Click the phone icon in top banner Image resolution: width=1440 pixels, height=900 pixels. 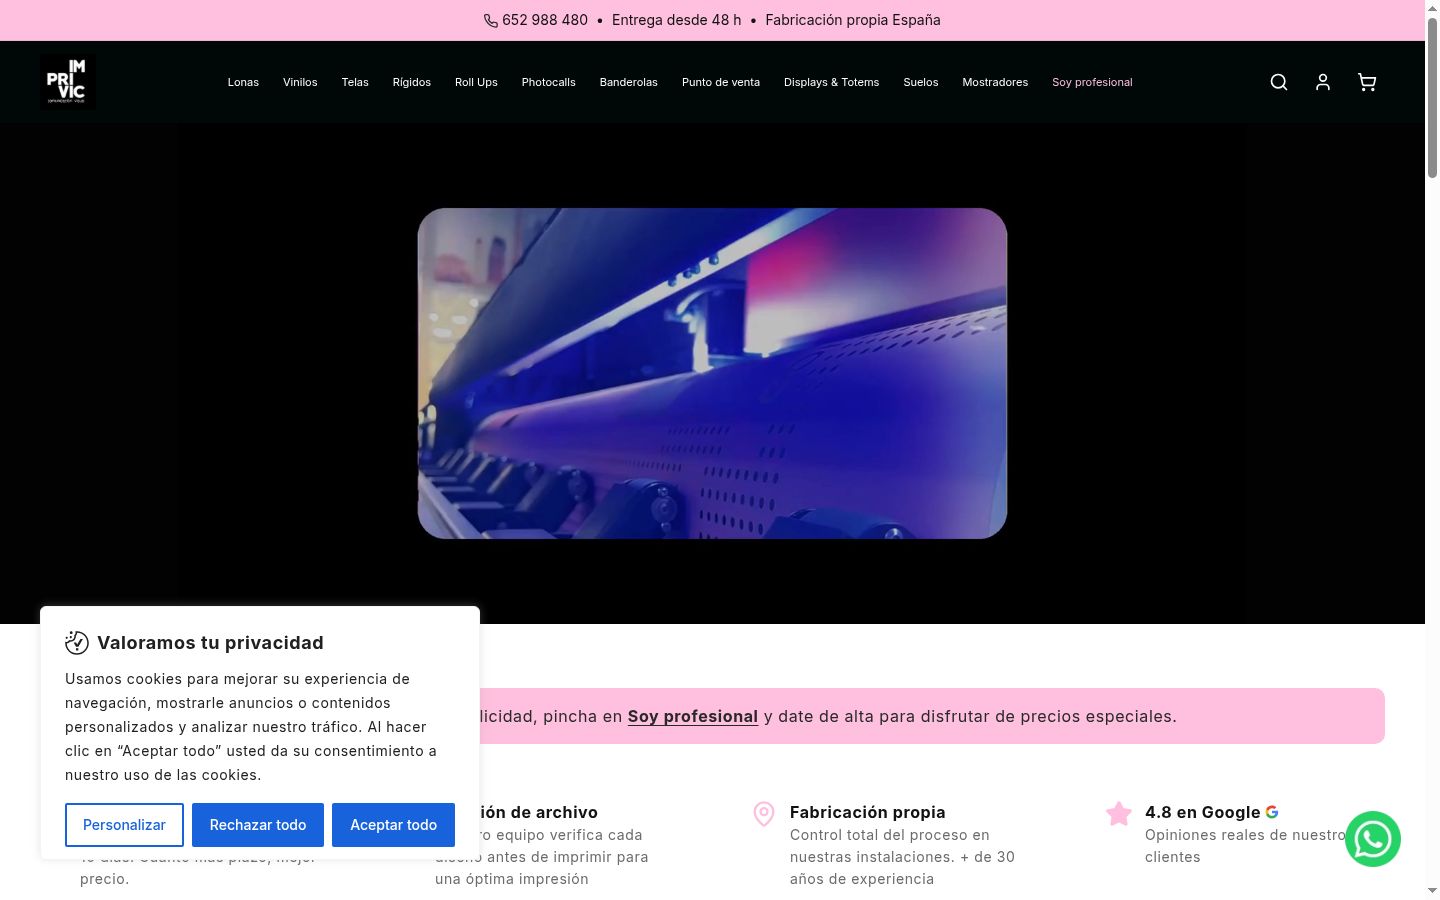point(491,21)
